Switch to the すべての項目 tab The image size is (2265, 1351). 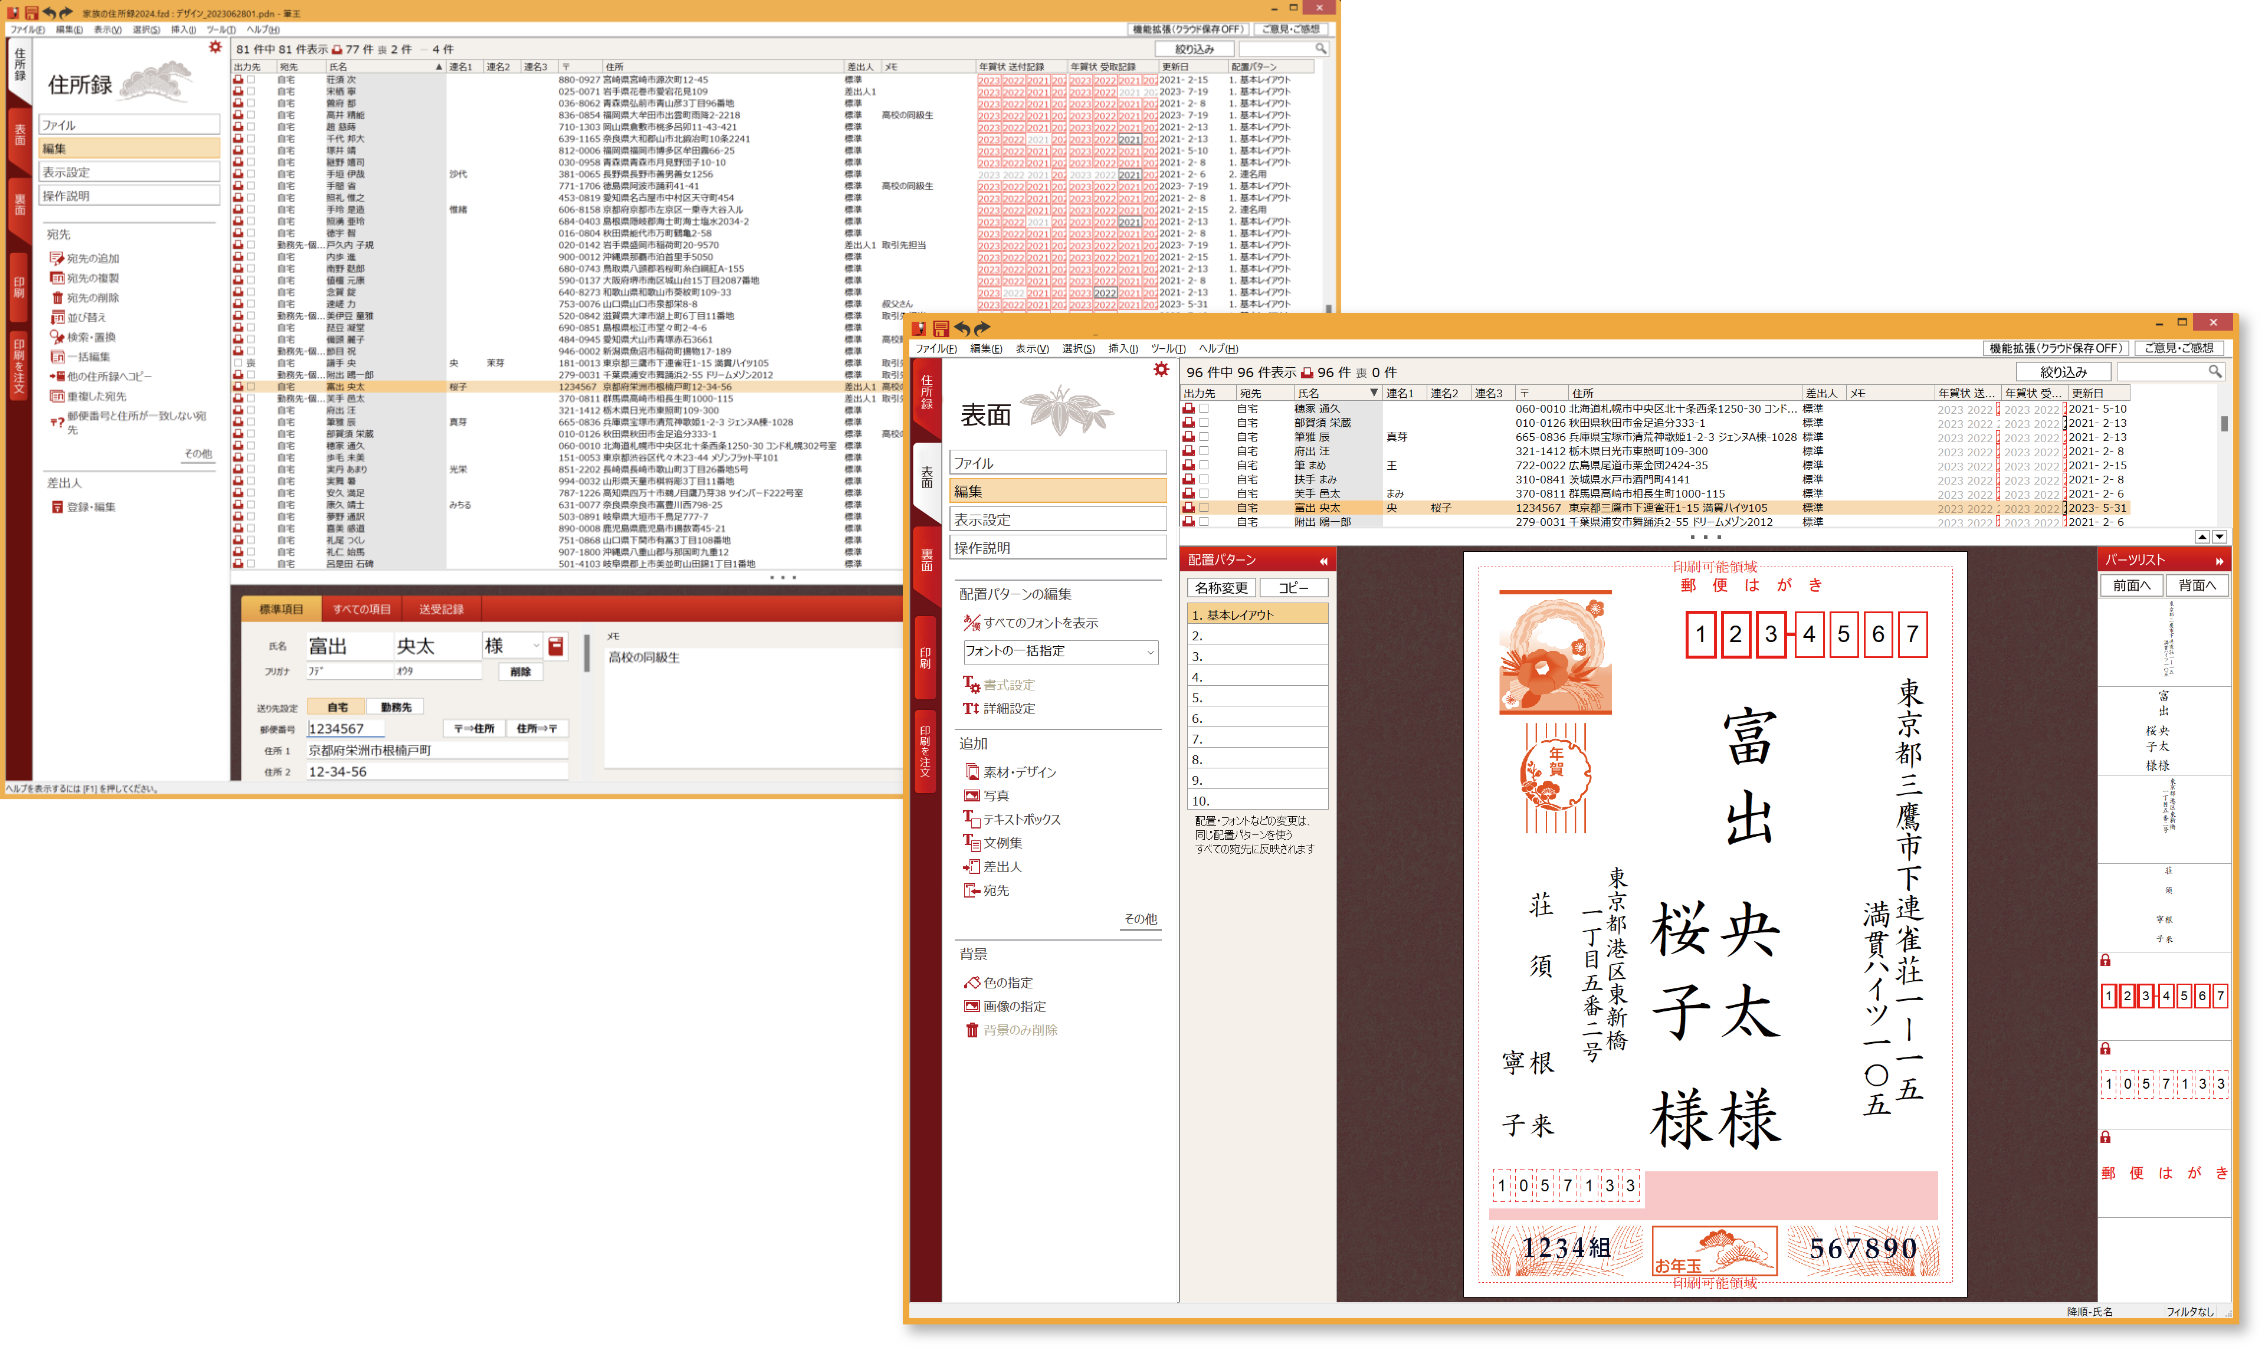[361, 609]
